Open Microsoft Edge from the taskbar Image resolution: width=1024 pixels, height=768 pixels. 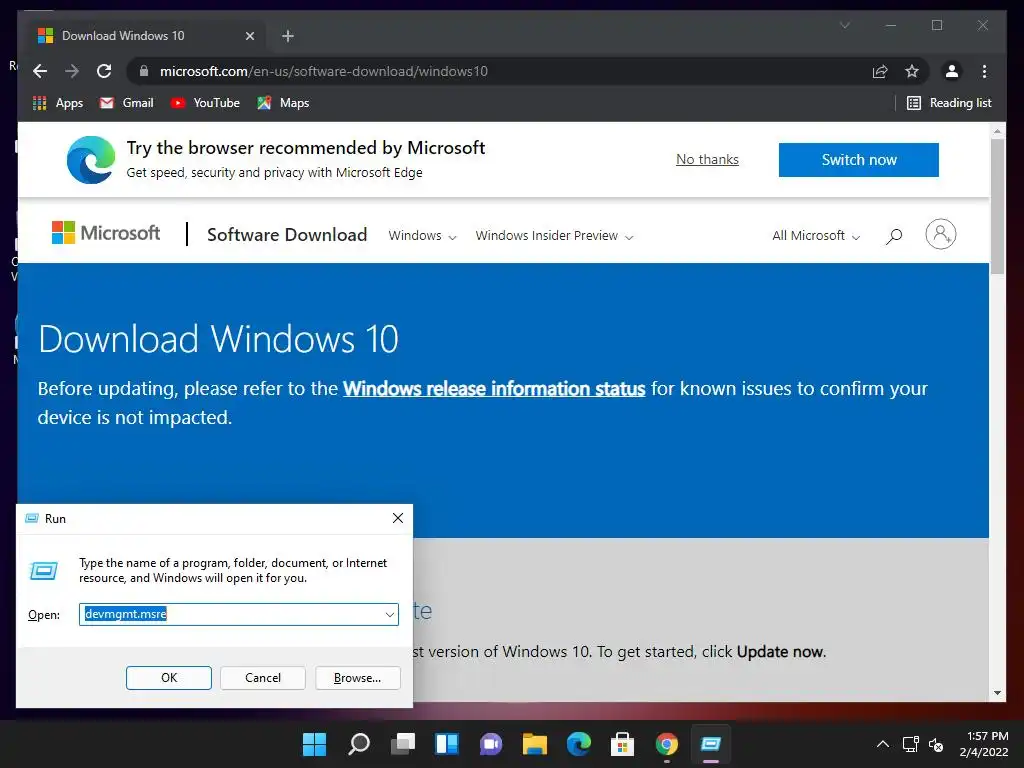coord(579,744)
